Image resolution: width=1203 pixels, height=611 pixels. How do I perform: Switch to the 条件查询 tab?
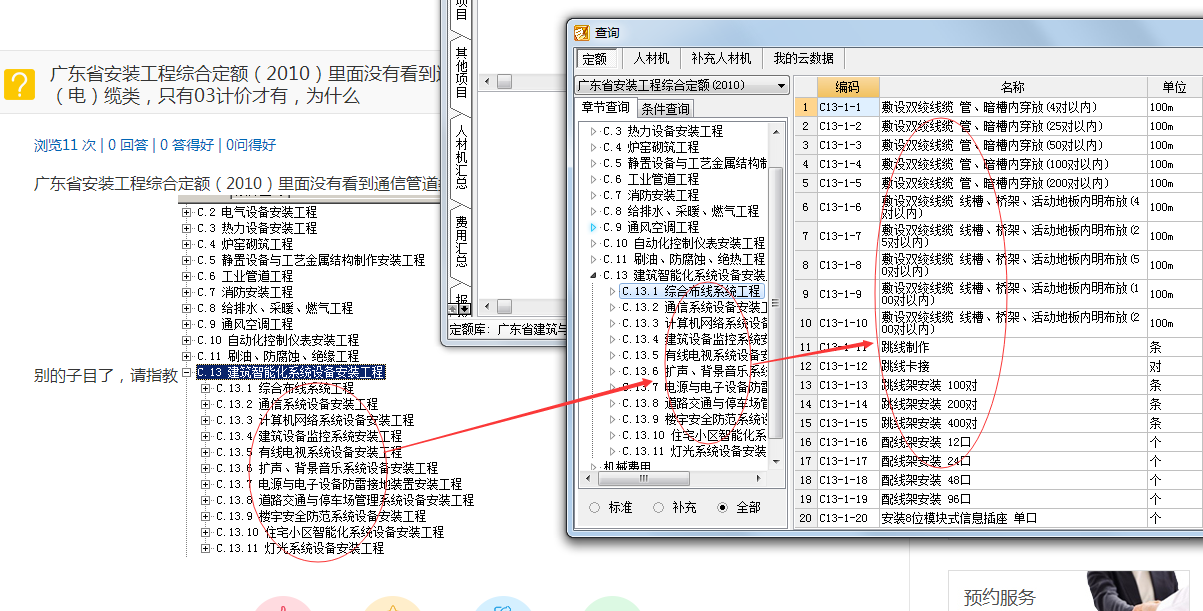pyautogui.click(x=665, y=108)
